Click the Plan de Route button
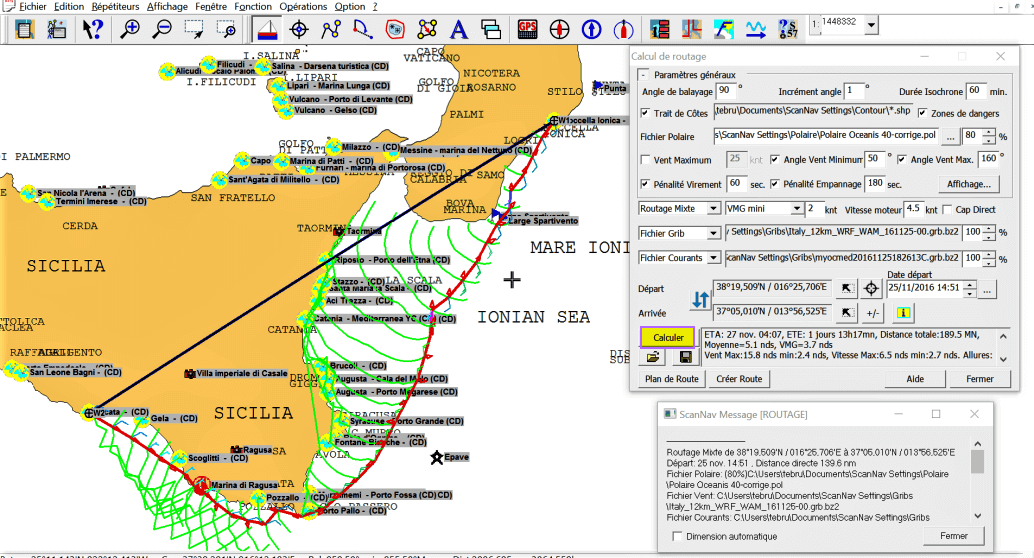 [x=671, y=379]
